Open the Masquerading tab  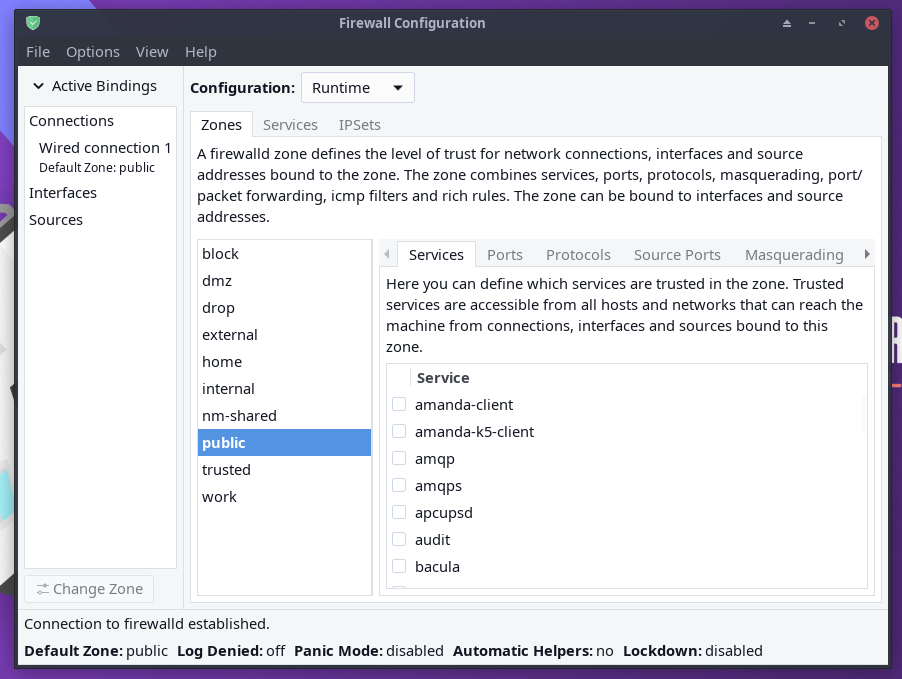click(x=794, y=255)
